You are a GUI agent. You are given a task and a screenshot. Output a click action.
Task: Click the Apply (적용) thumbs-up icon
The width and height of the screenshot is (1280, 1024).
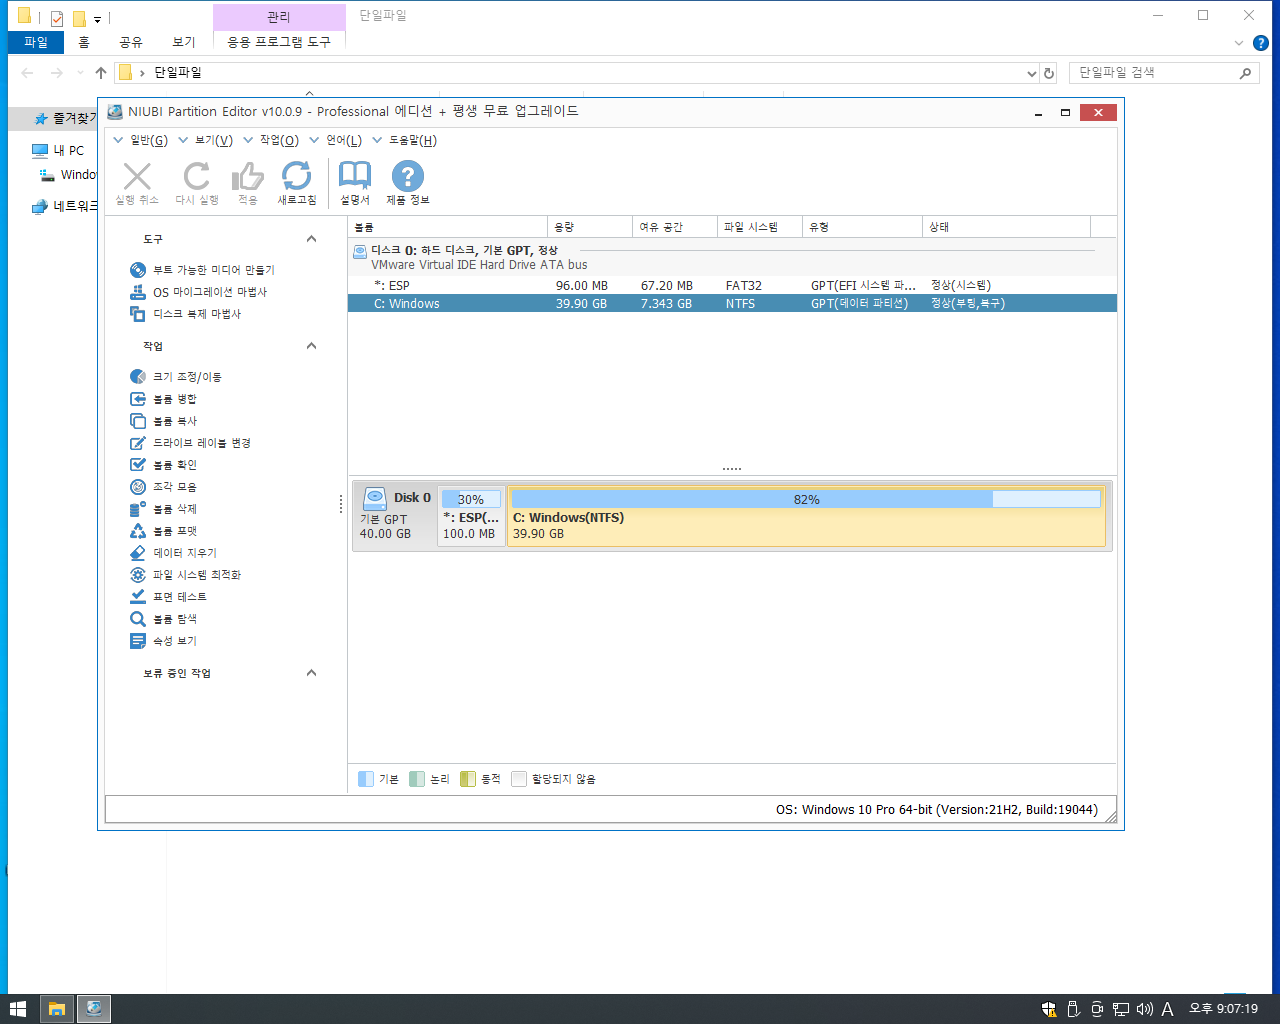point(247,177)
